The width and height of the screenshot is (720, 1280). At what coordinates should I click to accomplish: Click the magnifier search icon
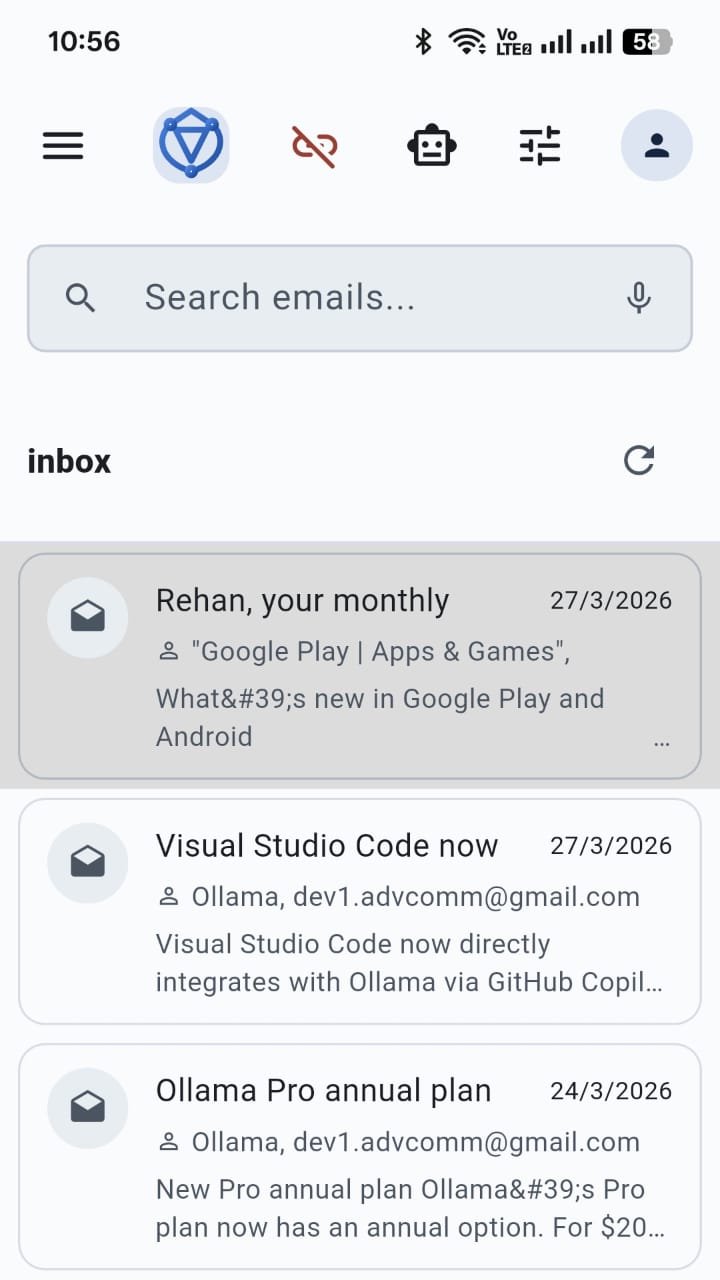(81, 298)
